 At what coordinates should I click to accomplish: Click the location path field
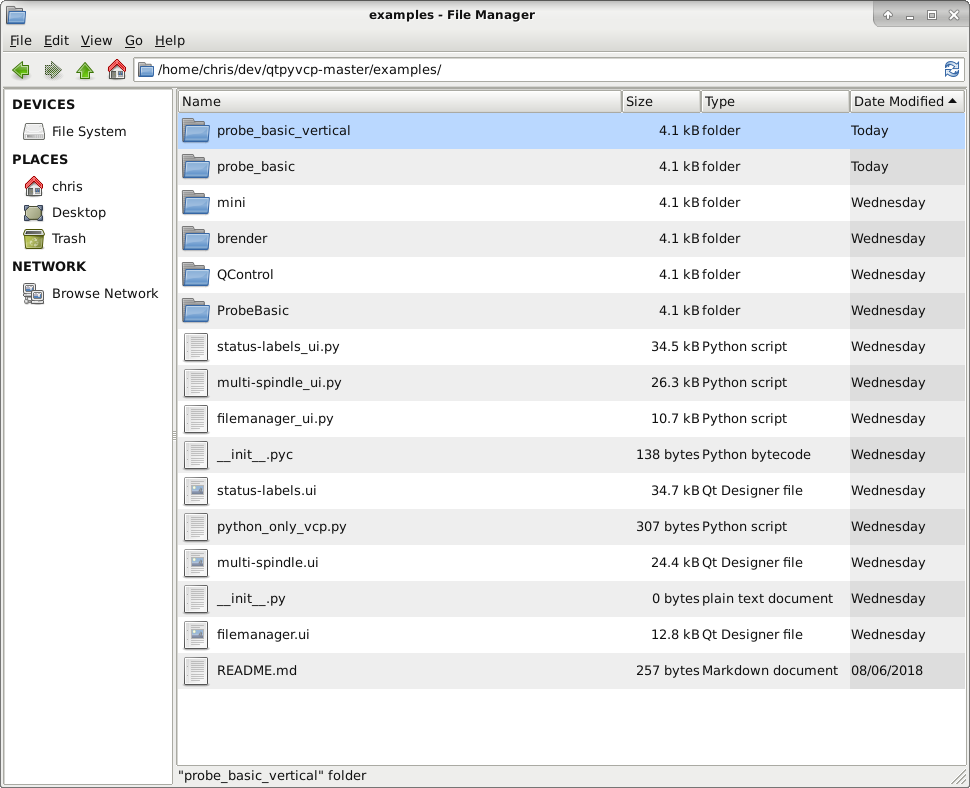pyautogui.click(x=548, y=69)
